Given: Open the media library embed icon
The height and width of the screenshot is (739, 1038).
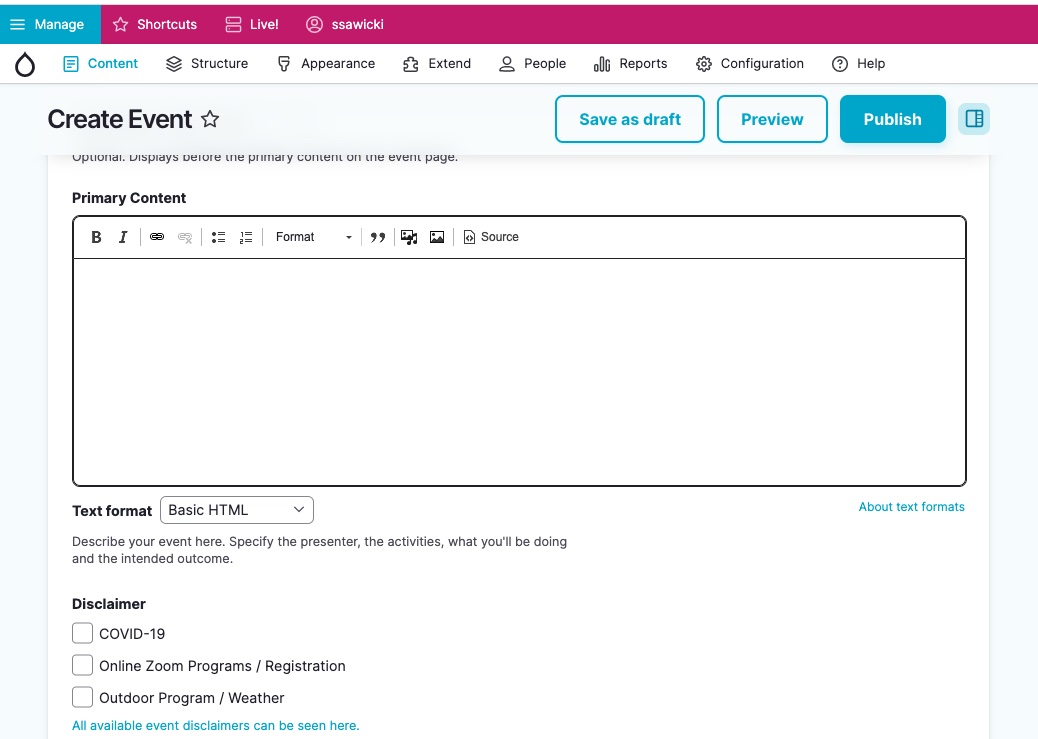Looking at the screenshot, I should [x=409, y=237].
